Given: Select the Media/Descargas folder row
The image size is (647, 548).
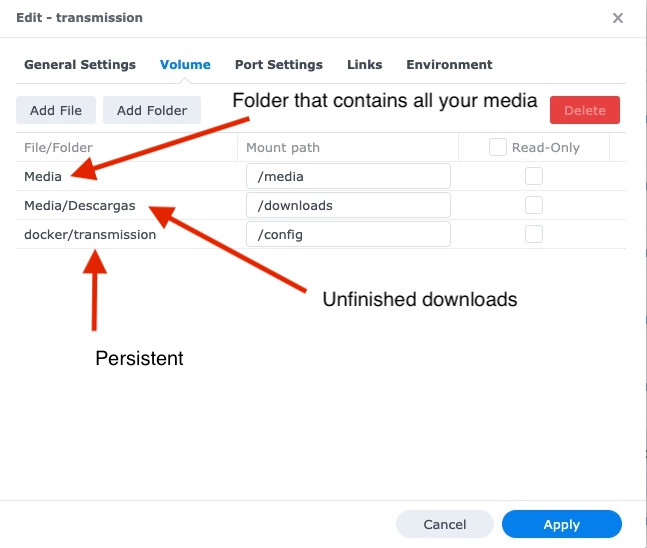Looking at the screenshot, I should click(x=80, y=206).
